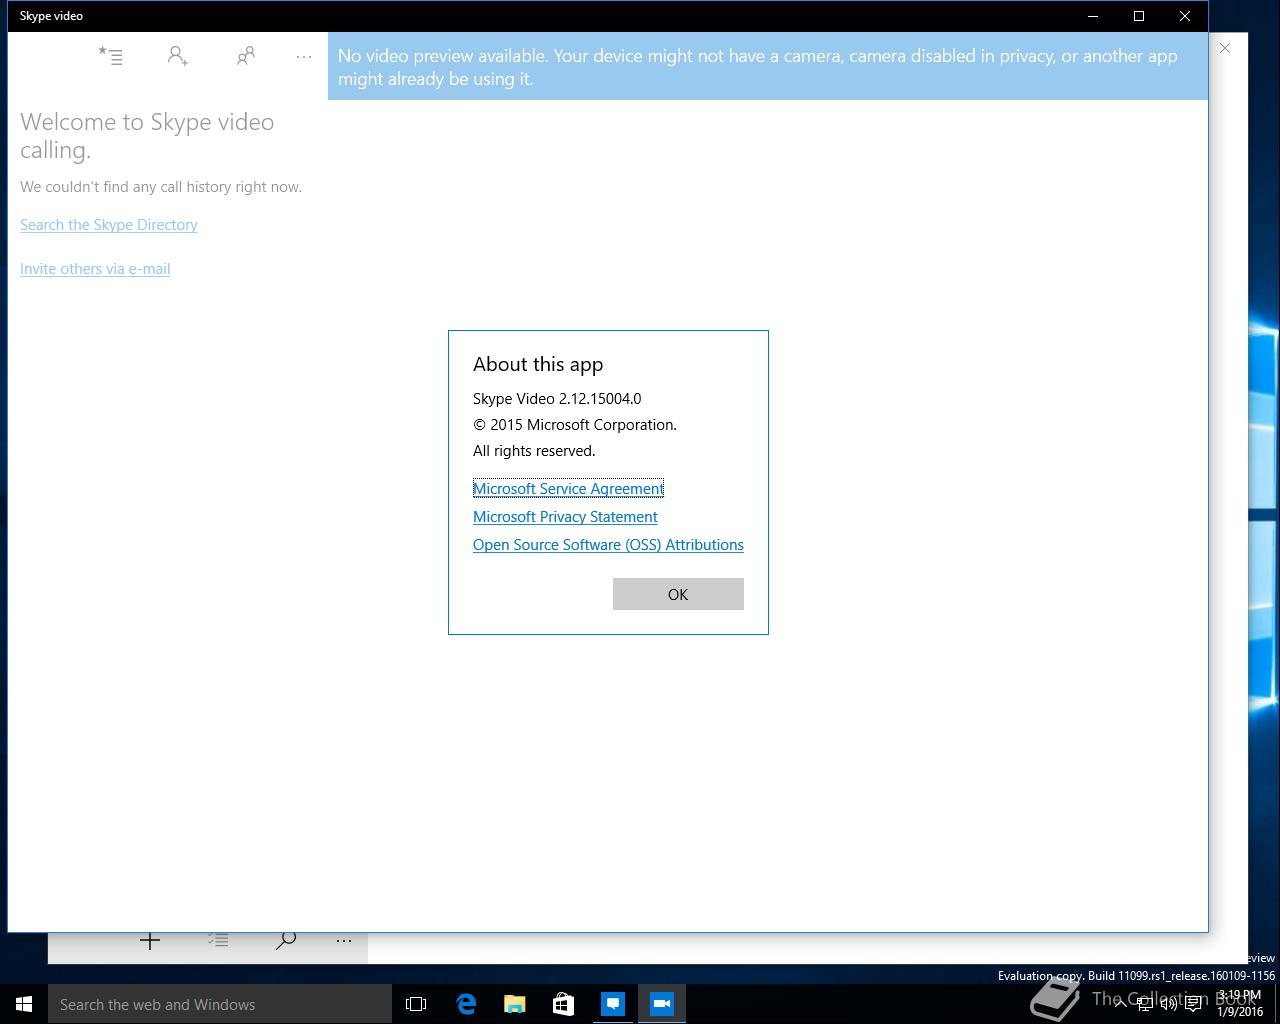Click the add contact icon
This screenshot has height=1024, width=1280.
tap(178, 56)
